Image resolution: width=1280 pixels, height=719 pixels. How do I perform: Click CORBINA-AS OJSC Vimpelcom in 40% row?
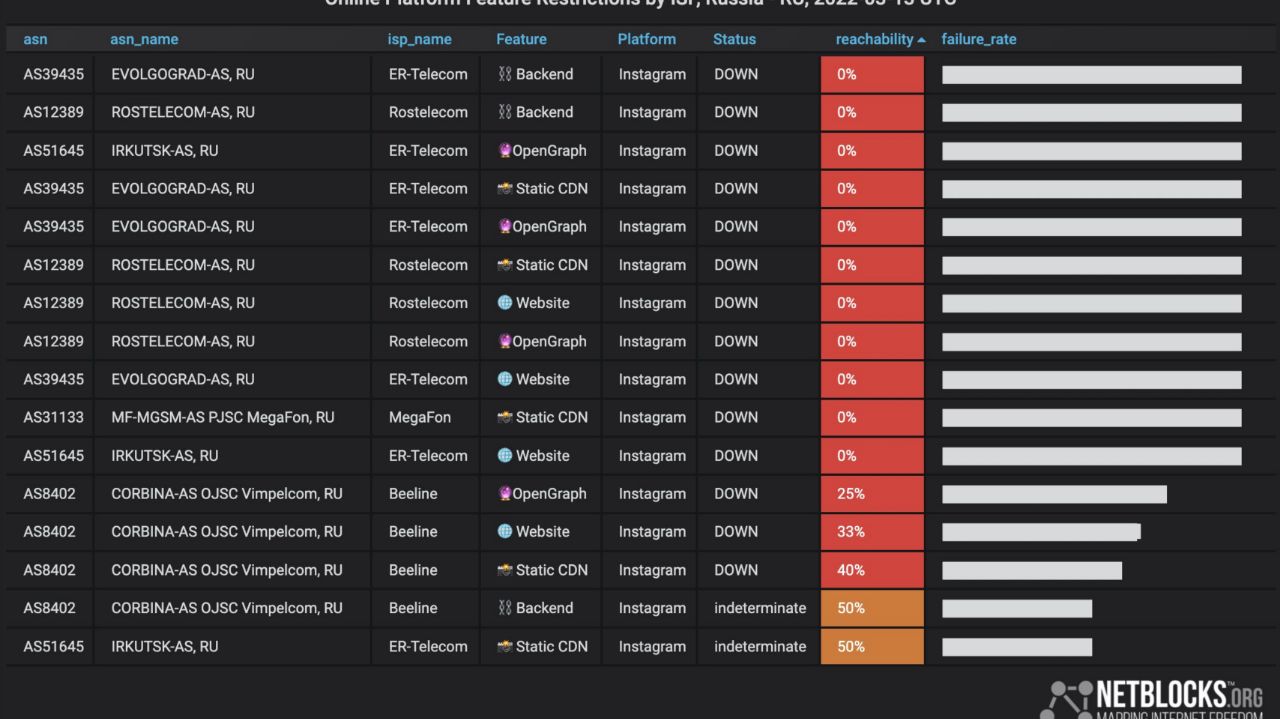[226, 570]
